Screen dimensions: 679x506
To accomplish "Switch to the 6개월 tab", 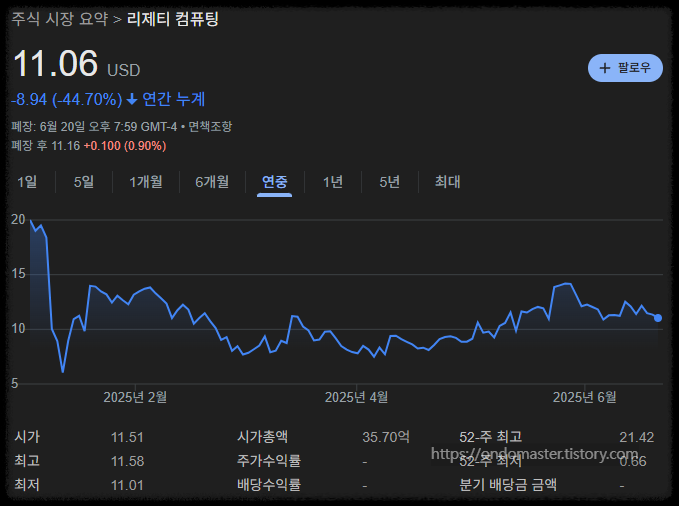I will point(212,182).
